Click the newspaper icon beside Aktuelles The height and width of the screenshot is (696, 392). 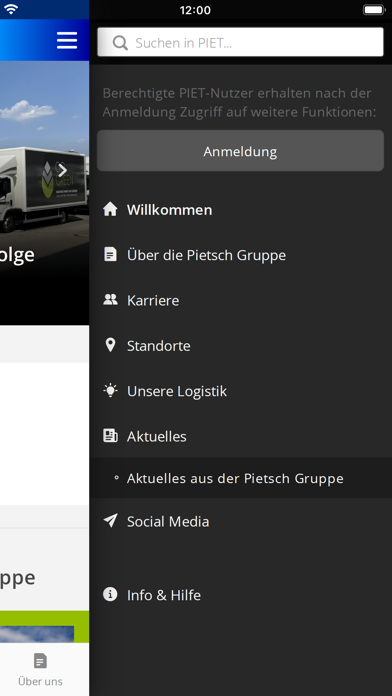(x=110, y=436)
